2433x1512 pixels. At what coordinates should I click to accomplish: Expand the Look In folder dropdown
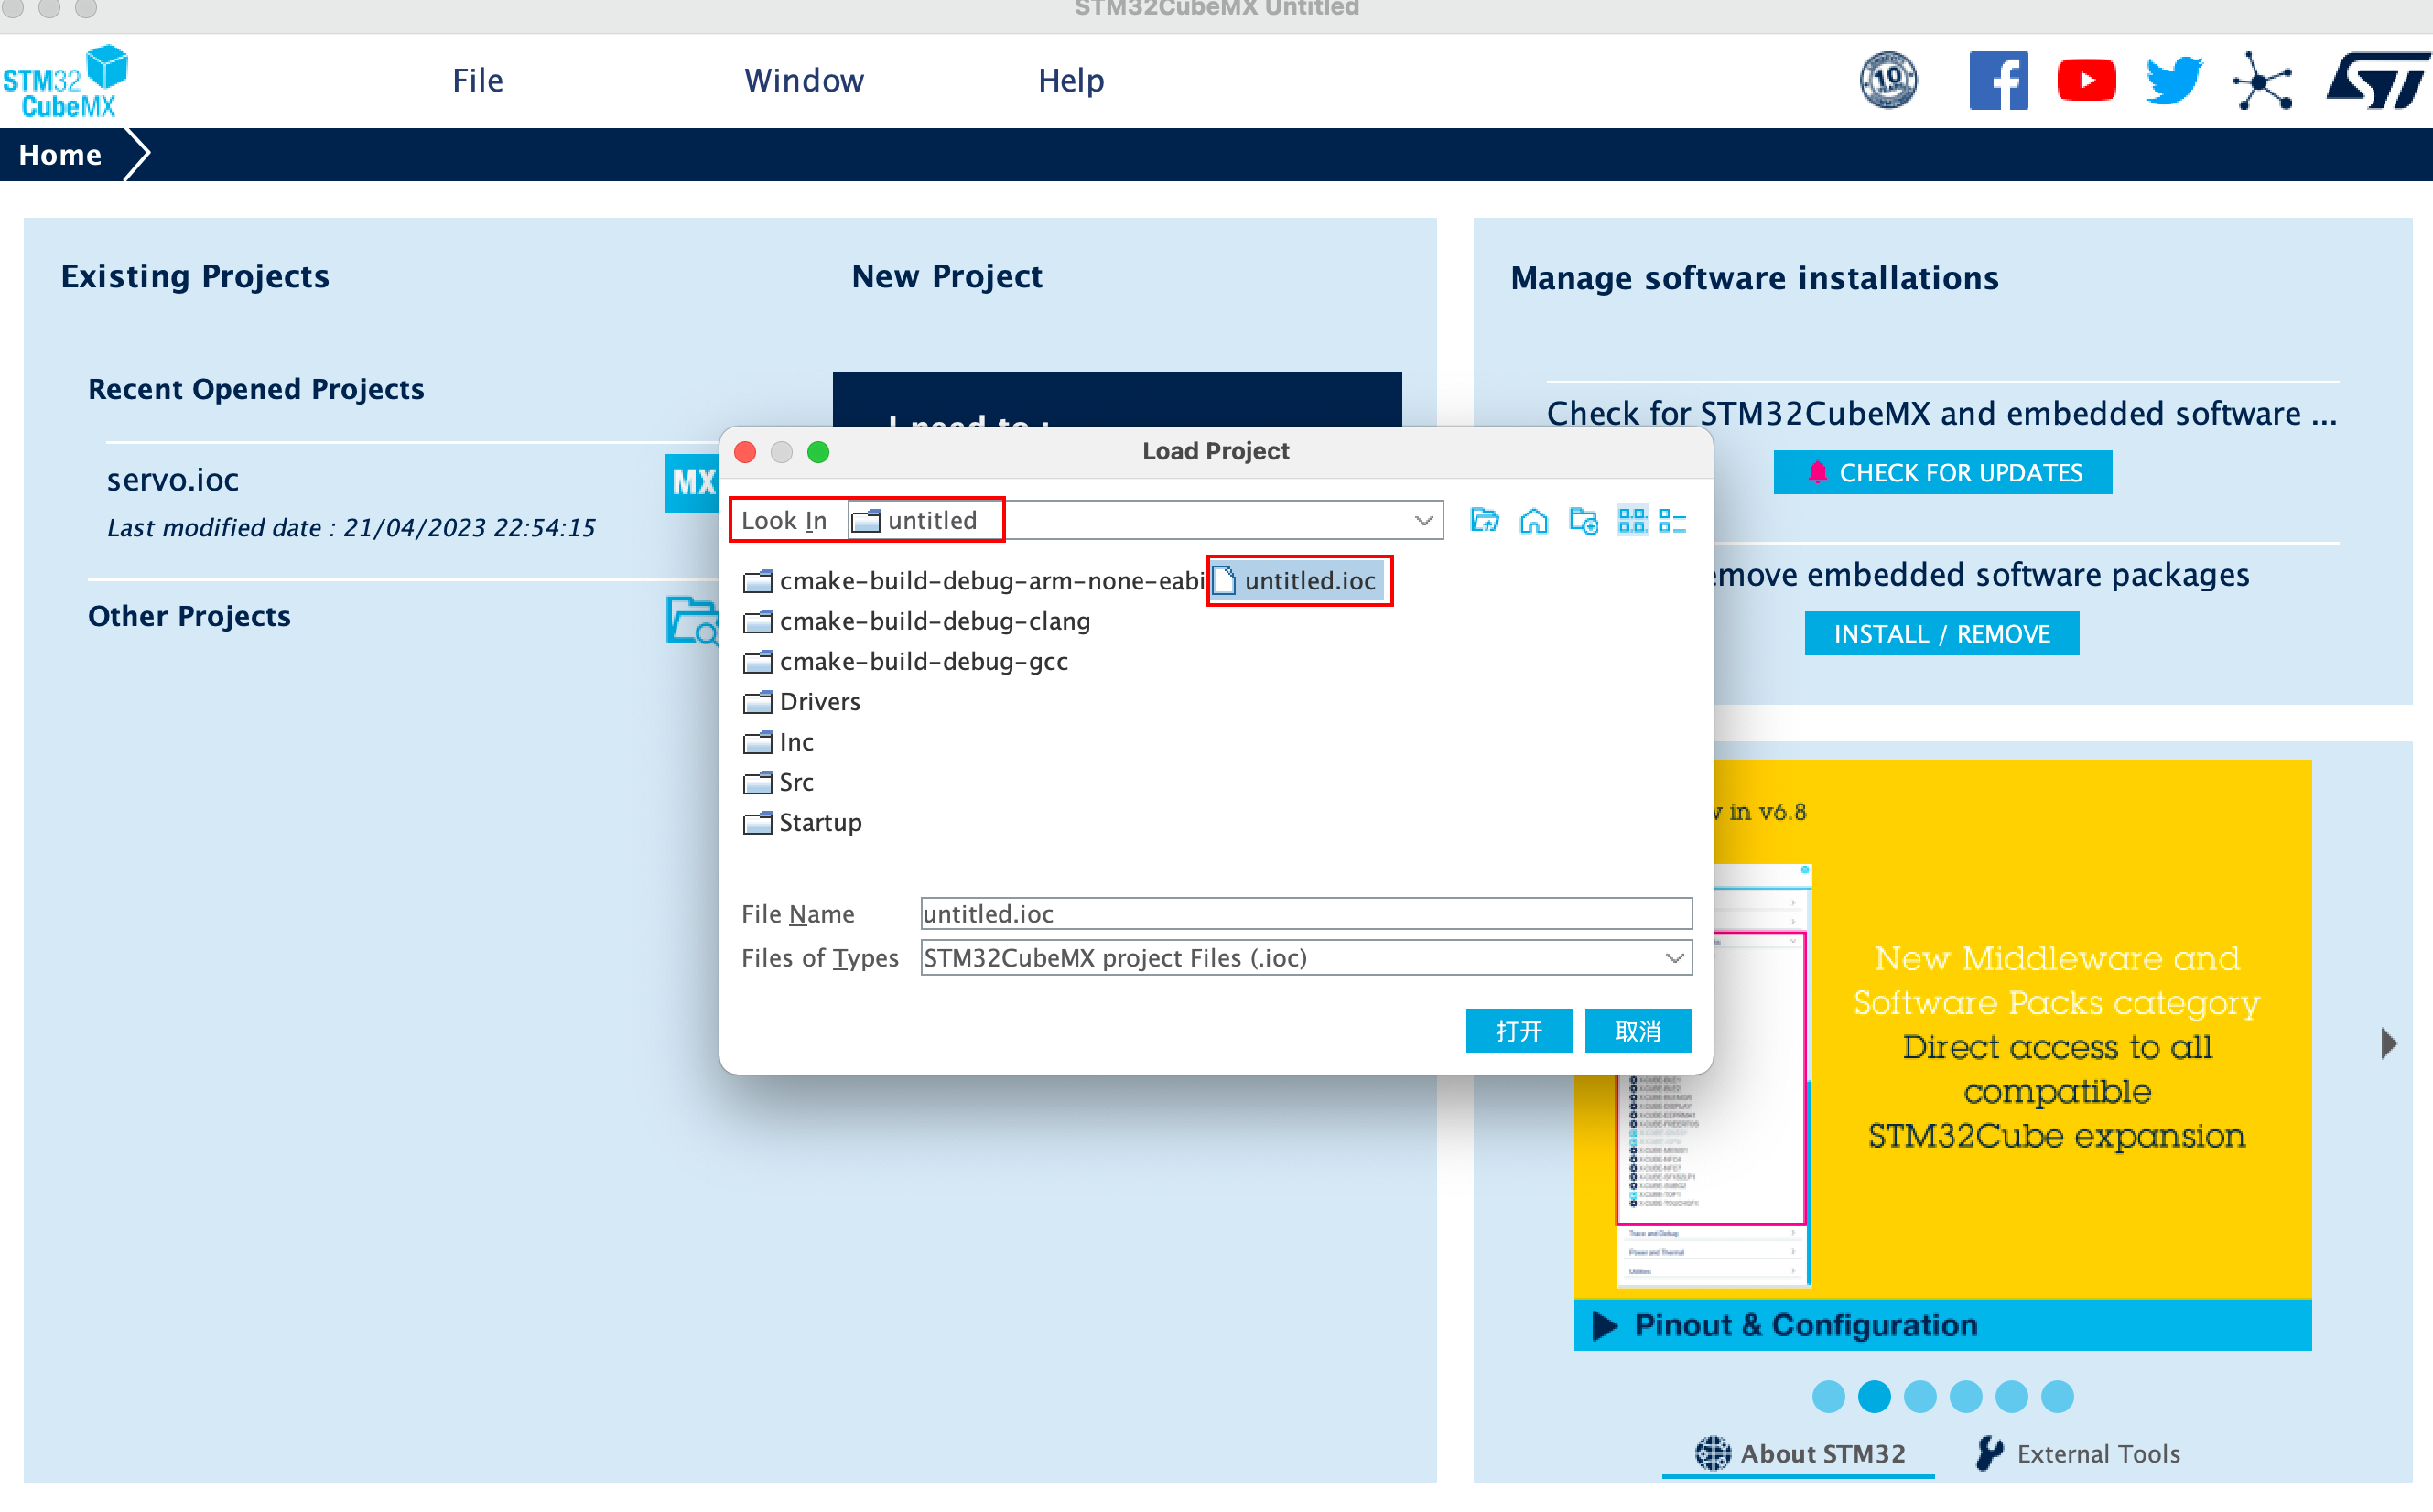[x=1423, y=520]
